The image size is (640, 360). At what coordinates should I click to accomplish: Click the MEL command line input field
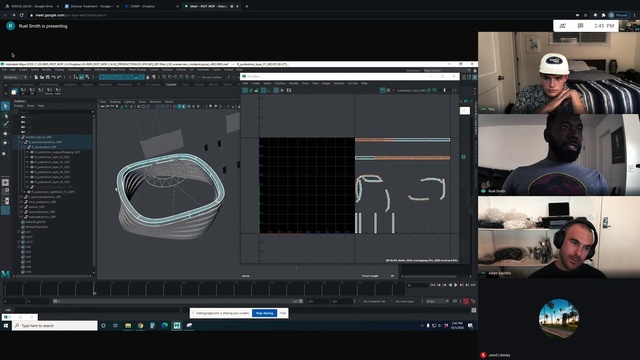tap(97, 310)
